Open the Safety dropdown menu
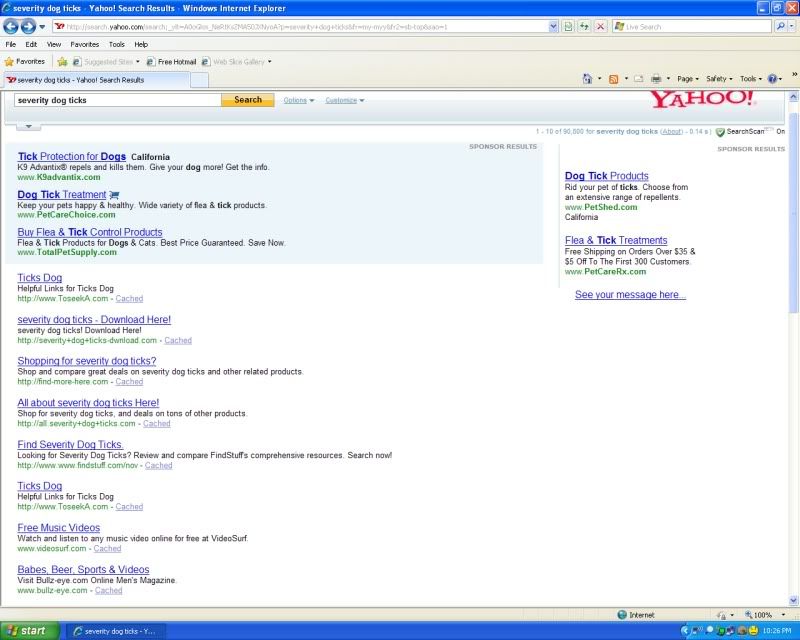 pyautogui.click(x=720, y=78)
